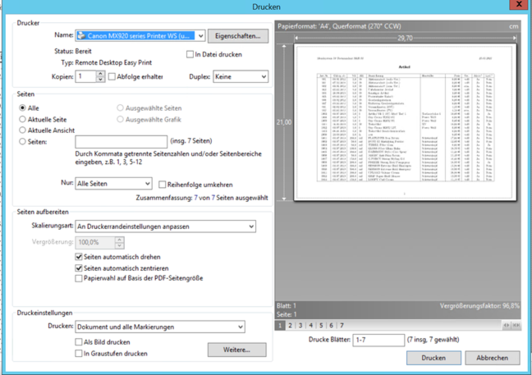This screenshot has height=375, width=532.
Task: Select Aktuelle Seite radio button
Action: click(22, 119)
